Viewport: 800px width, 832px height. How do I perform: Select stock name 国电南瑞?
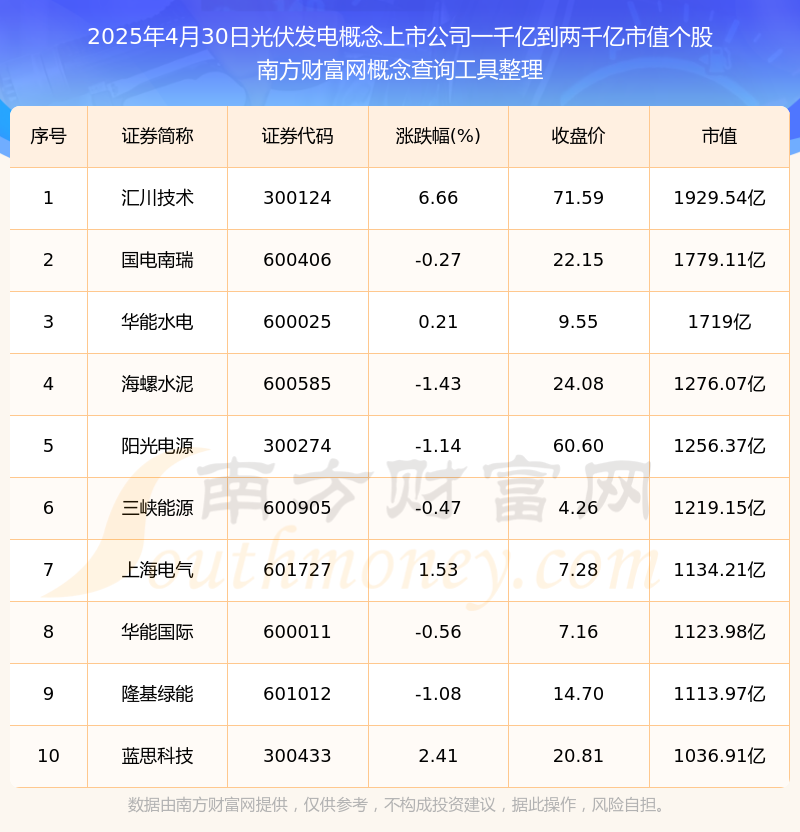pyautogui.click(x=157, y=260)
